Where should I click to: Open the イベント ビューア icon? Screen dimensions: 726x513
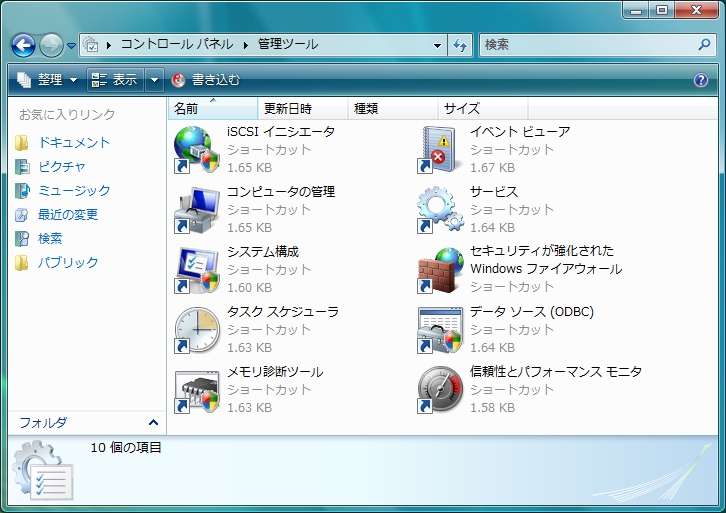[x=440, y=150]
